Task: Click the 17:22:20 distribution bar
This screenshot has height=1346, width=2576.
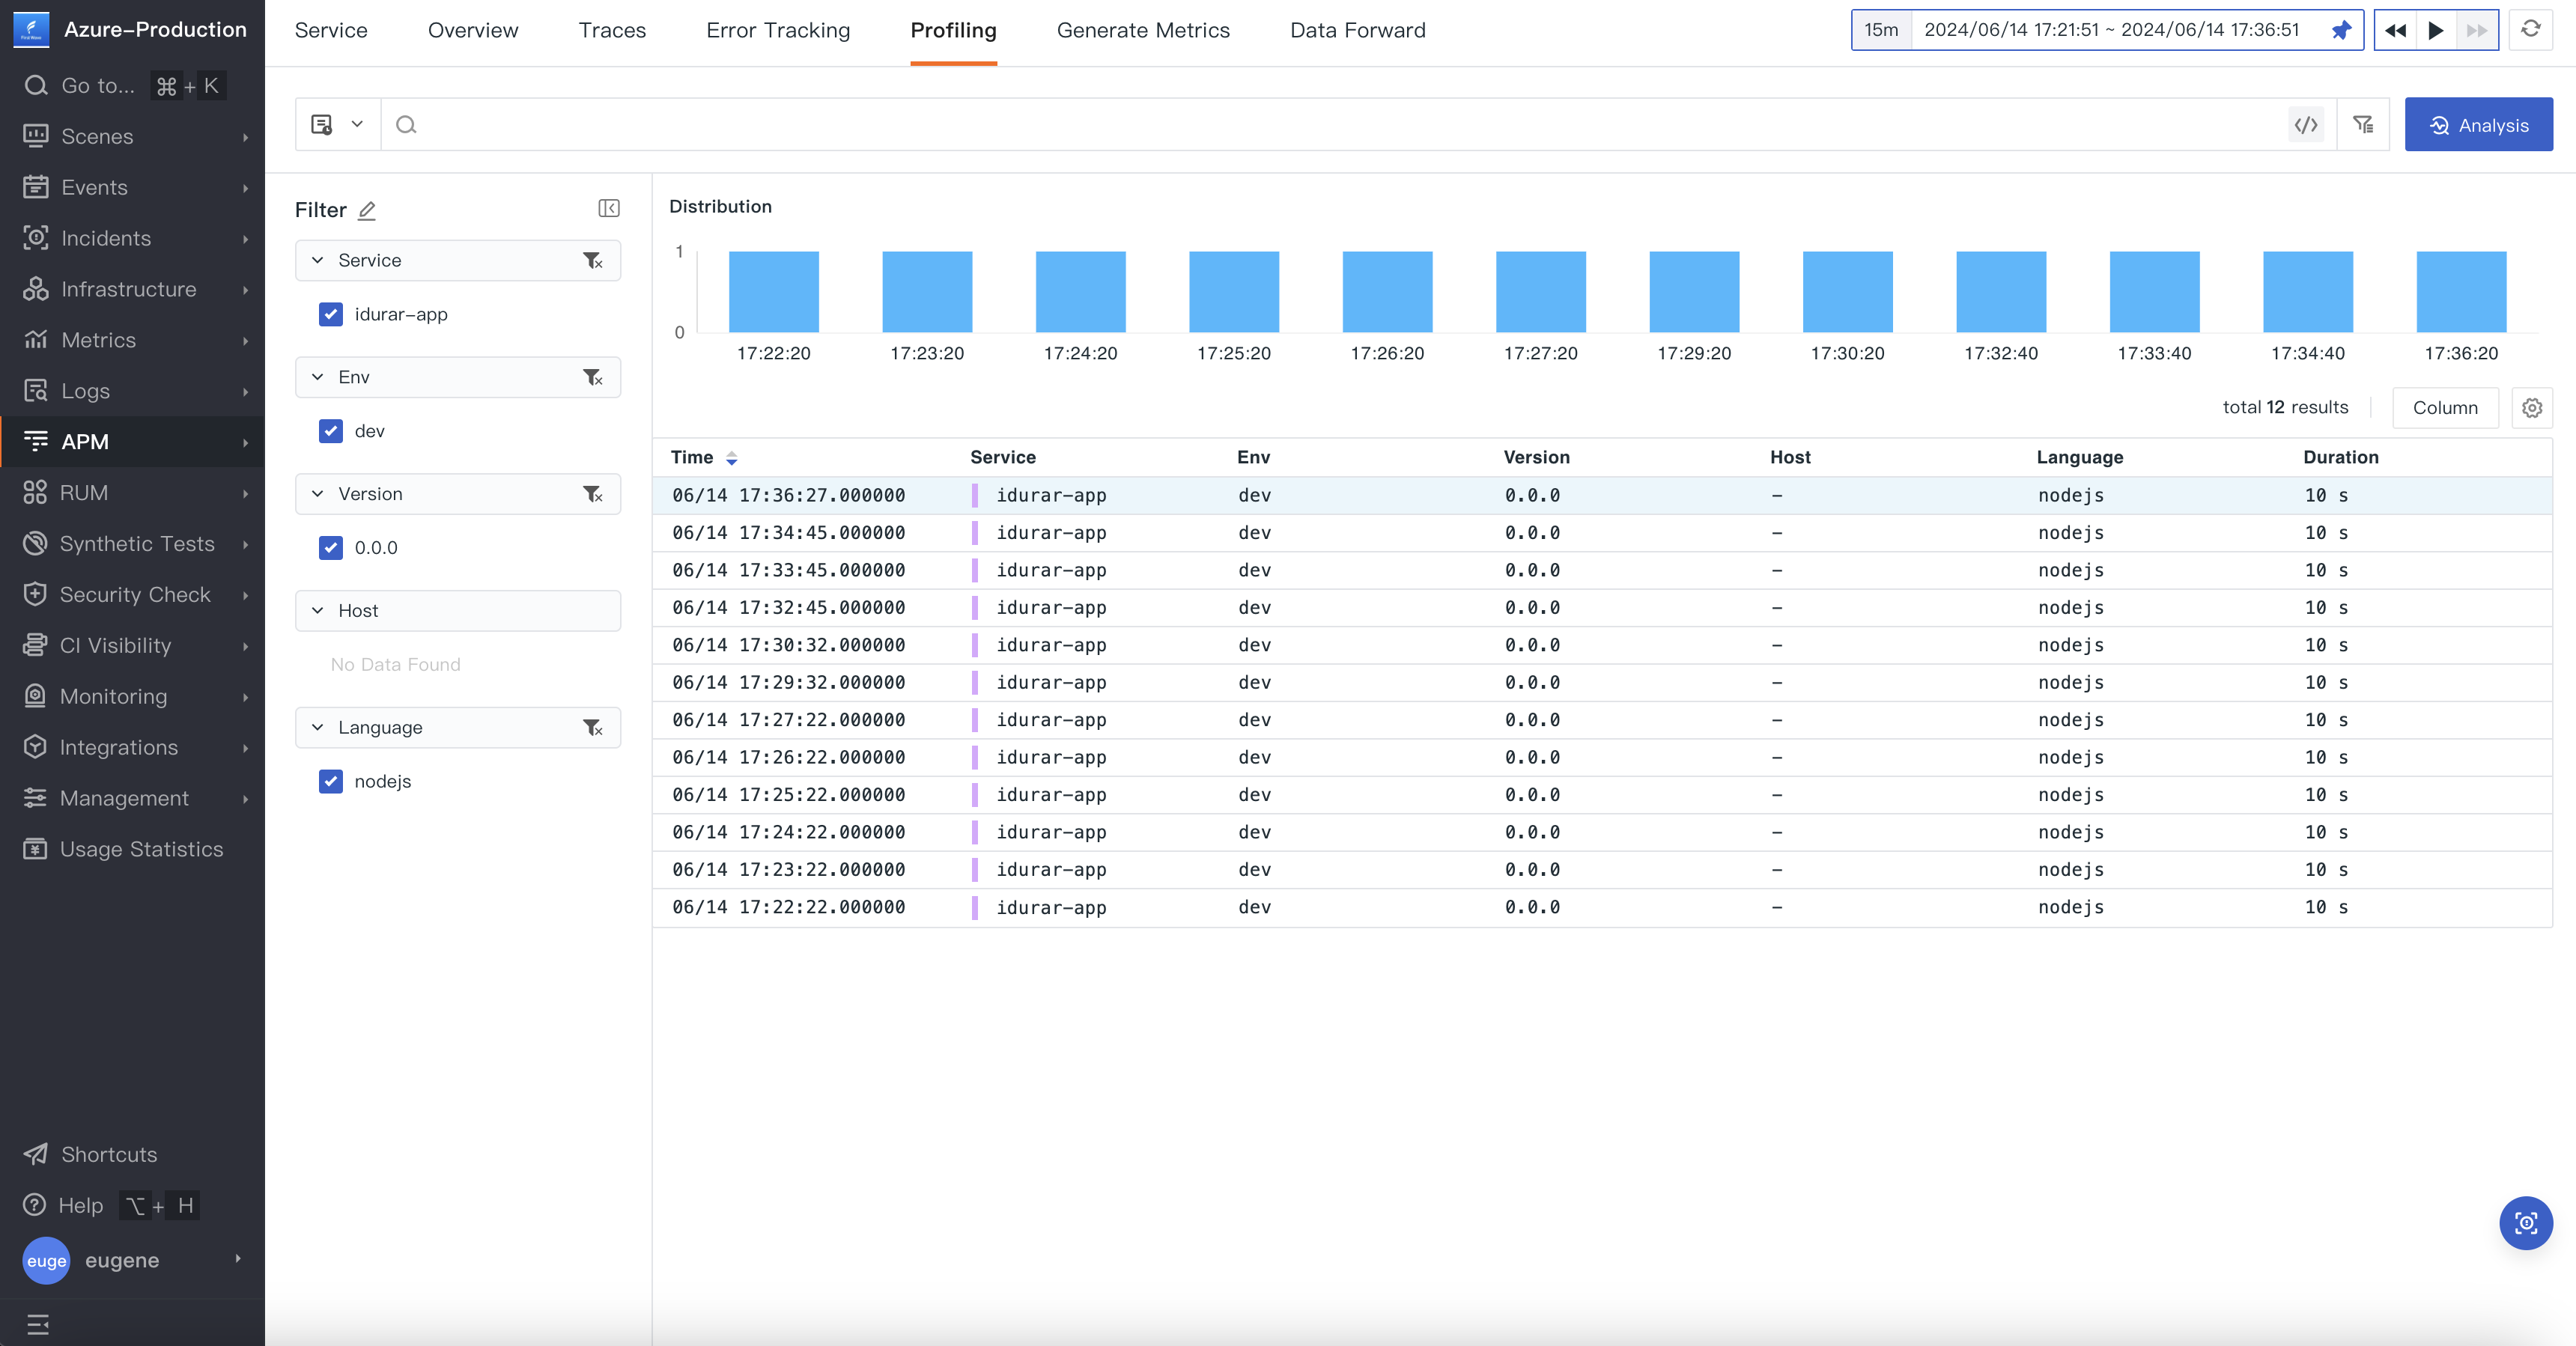Action: pyautogui.click(x=773, y=291)
